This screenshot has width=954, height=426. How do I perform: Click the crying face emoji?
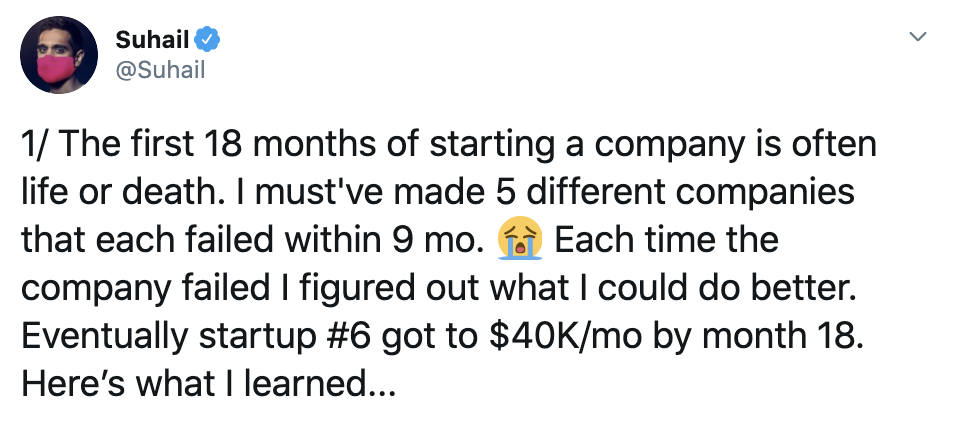pyautogui.click(x=519, y=238)
